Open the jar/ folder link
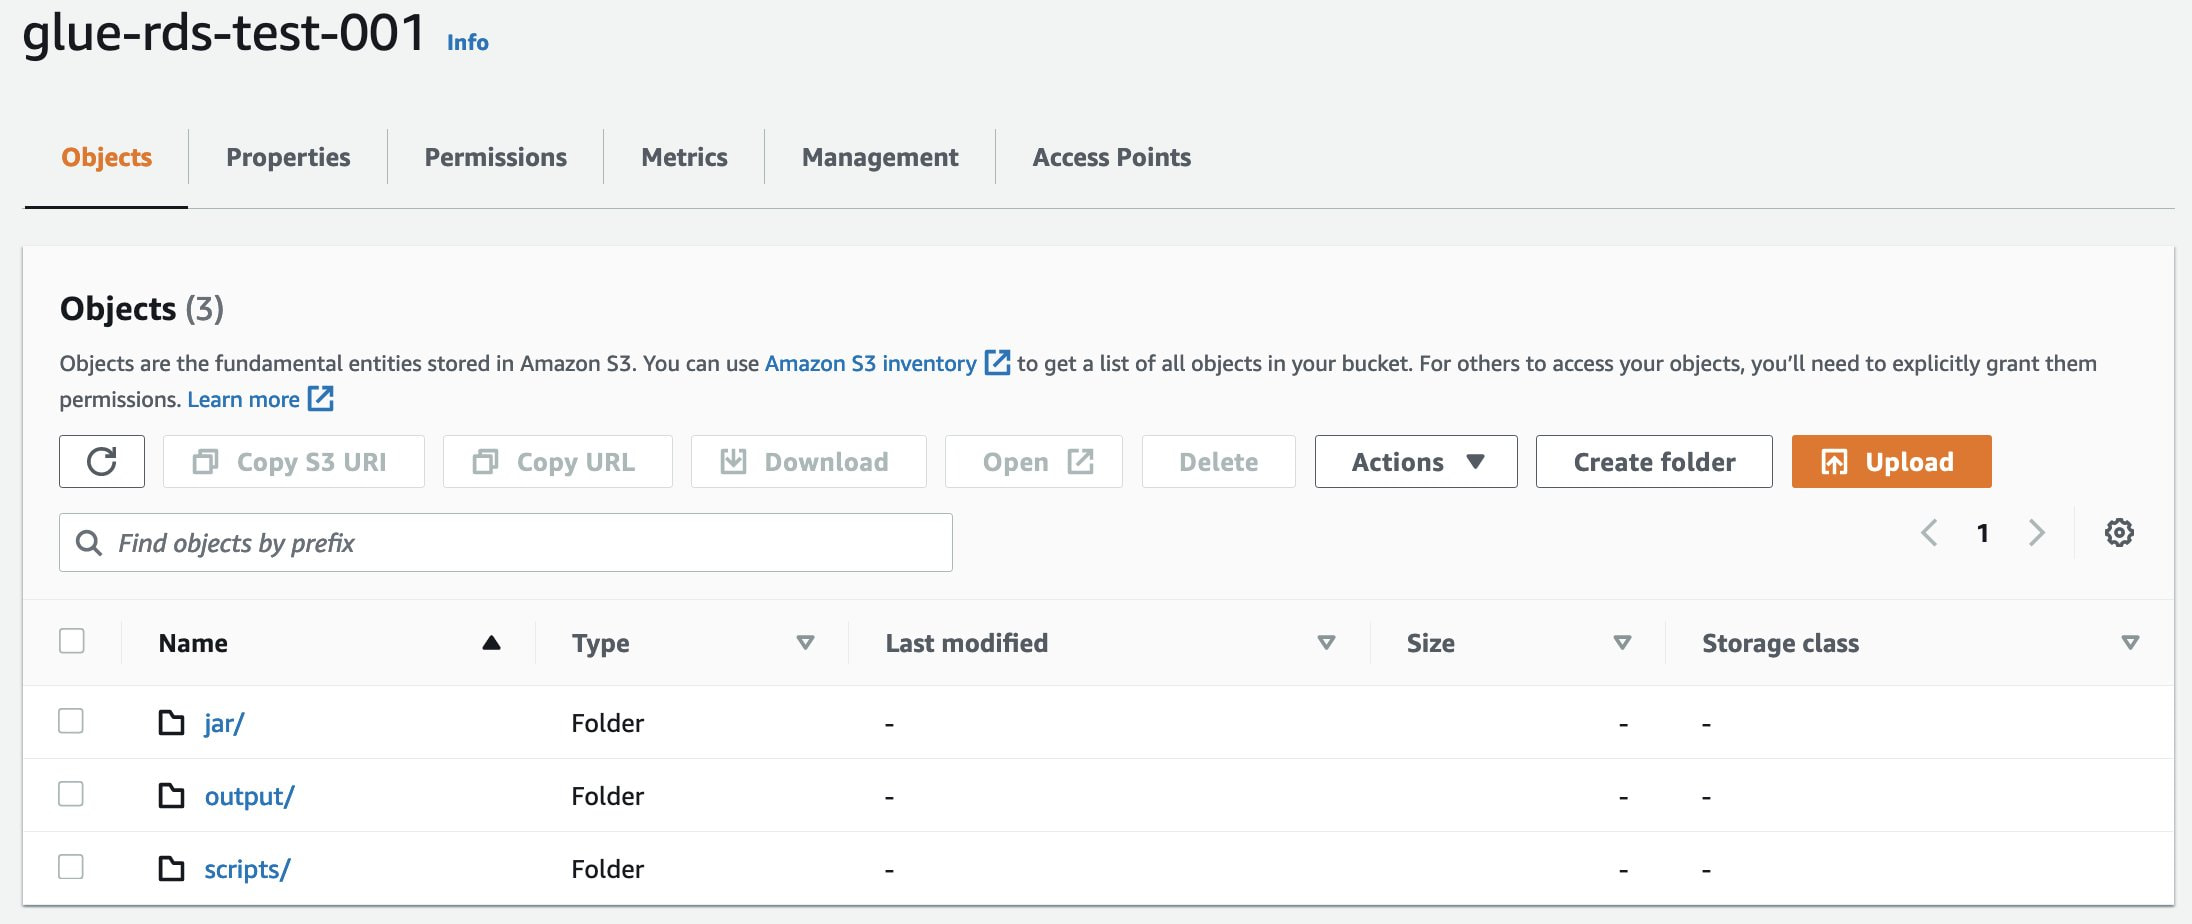This screenshot has height=924, width=2192. (224, 723)
